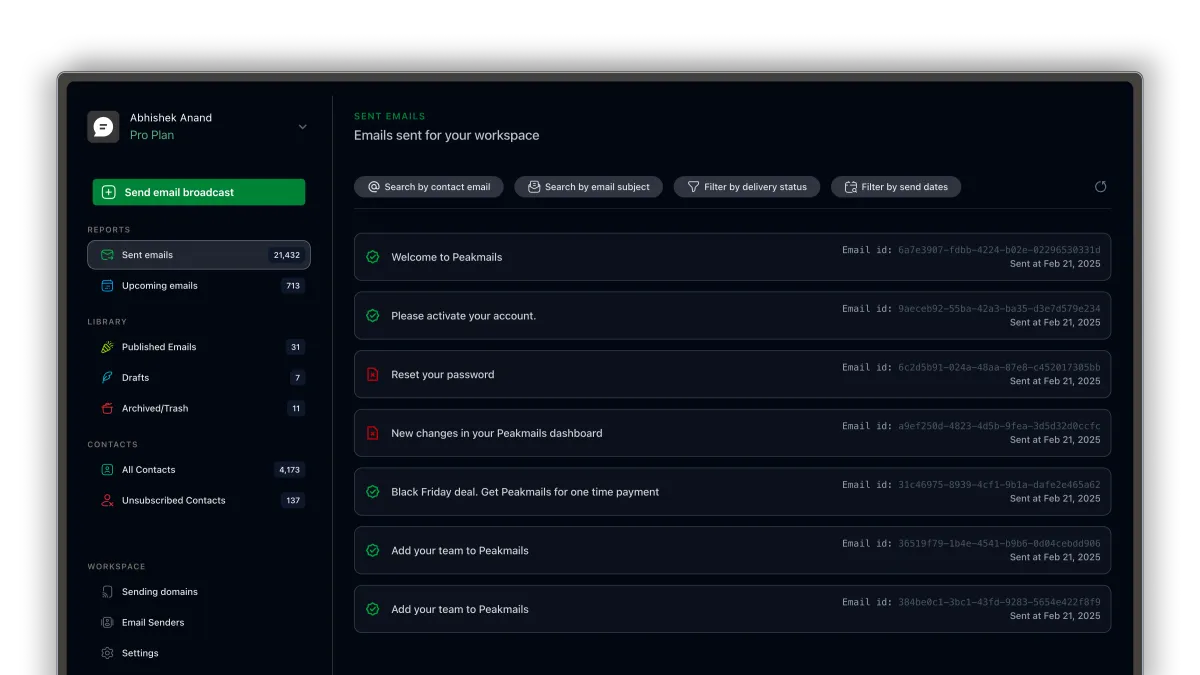Click the envelope icon next to Sent emails
This screenshot has width=1200, height=675.
107,255
